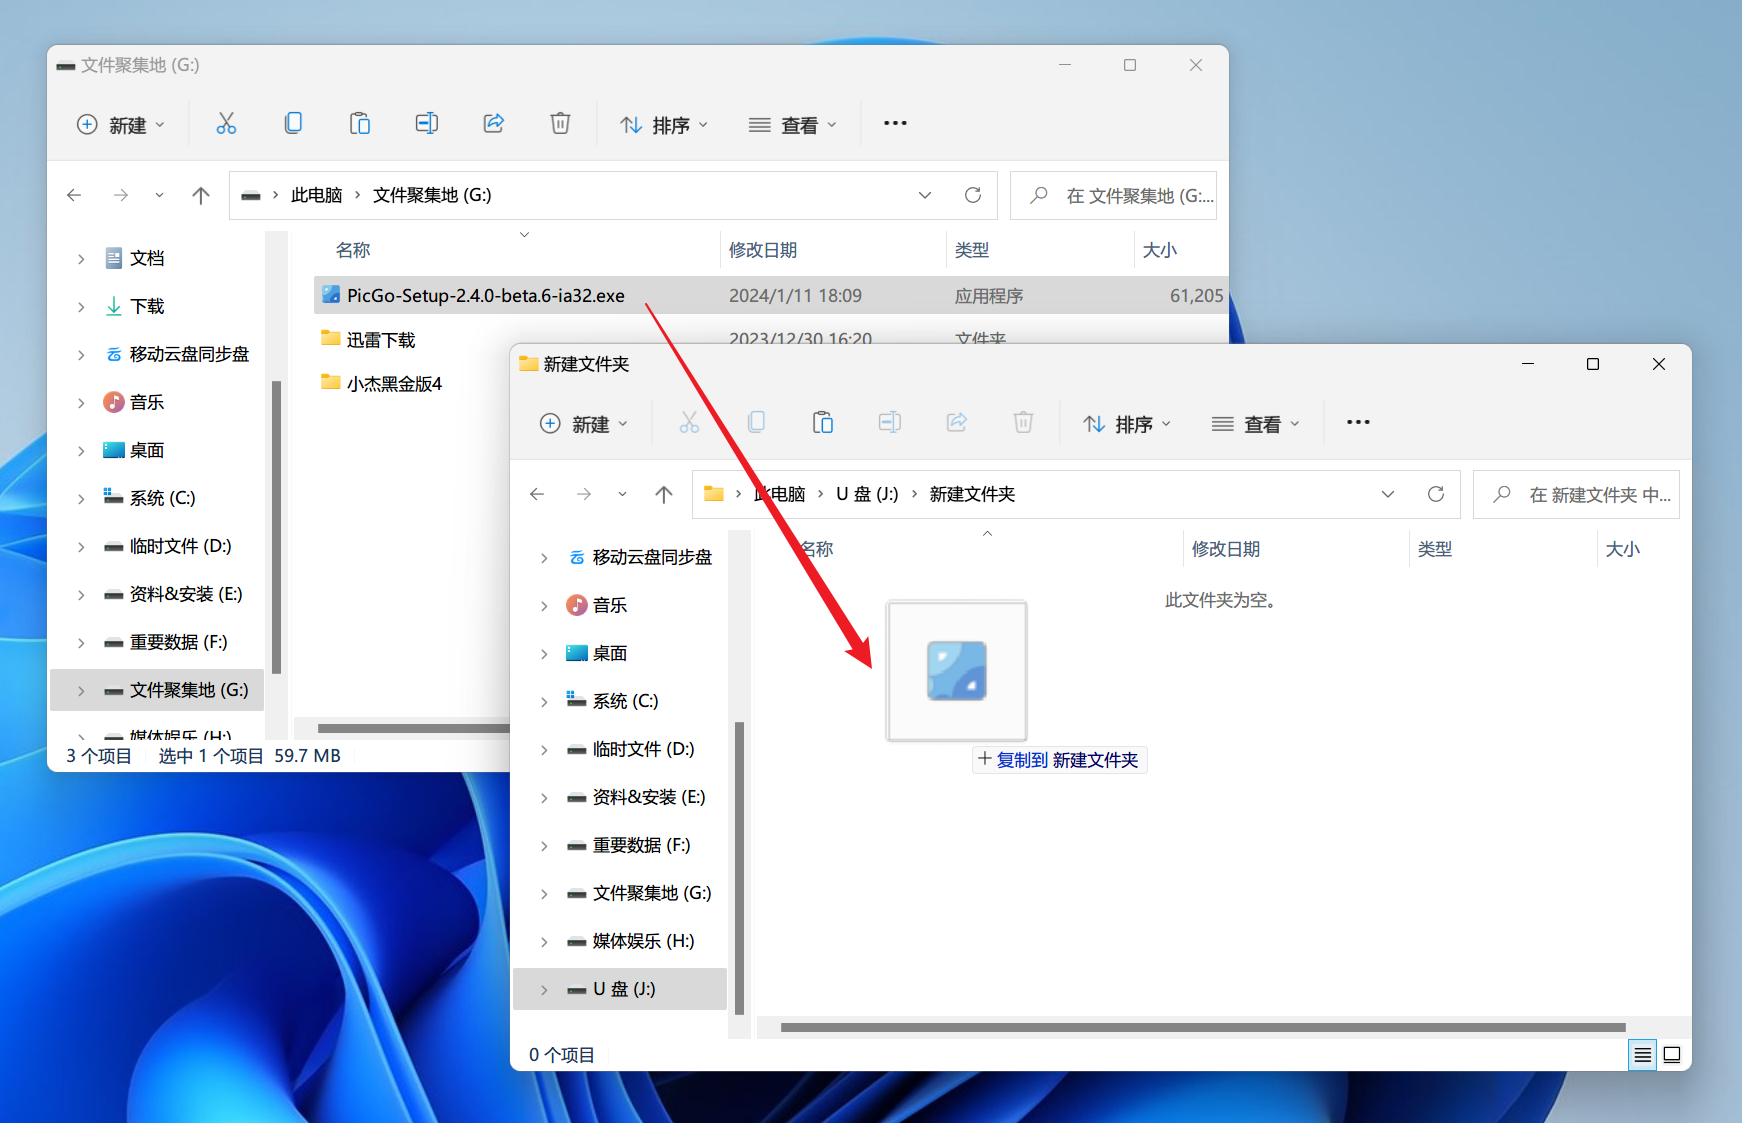Click Share icon in 文件聚集地 (G:) window toolbar
This screenshot has width=1742, height=1123.
coord(494,124)
